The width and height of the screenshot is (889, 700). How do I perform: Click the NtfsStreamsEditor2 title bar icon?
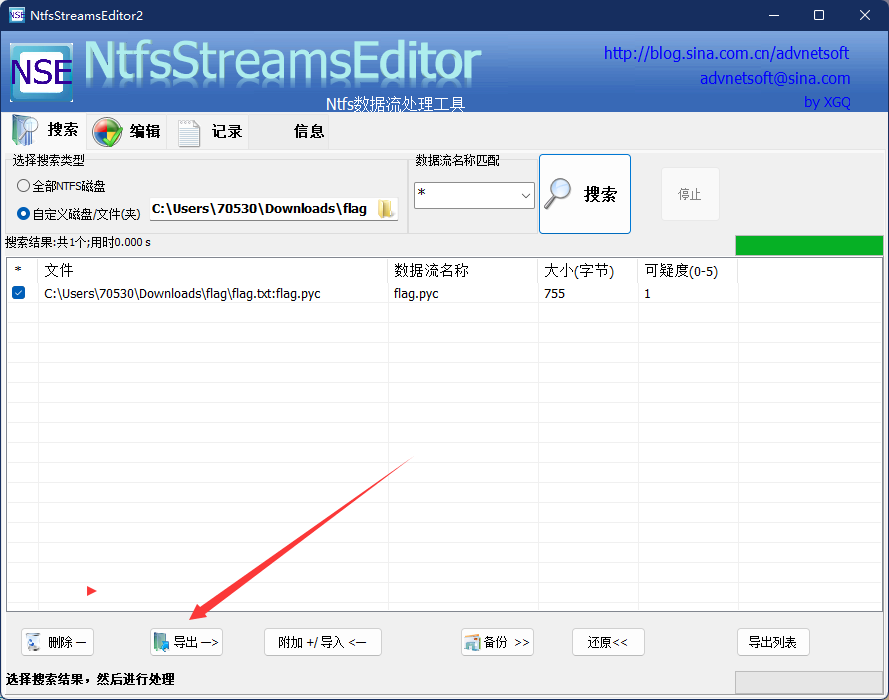pos(17,15)
